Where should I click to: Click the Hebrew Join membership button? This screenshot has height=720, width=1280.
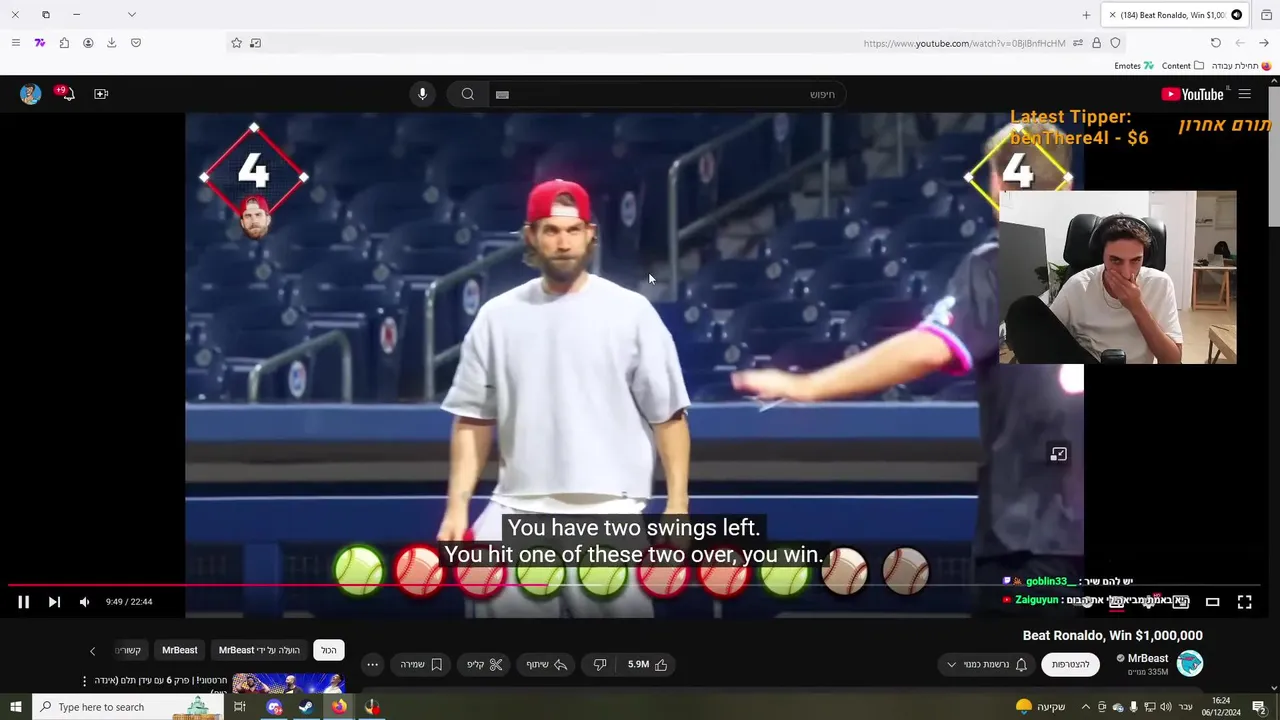click(x=1071, y=664)
